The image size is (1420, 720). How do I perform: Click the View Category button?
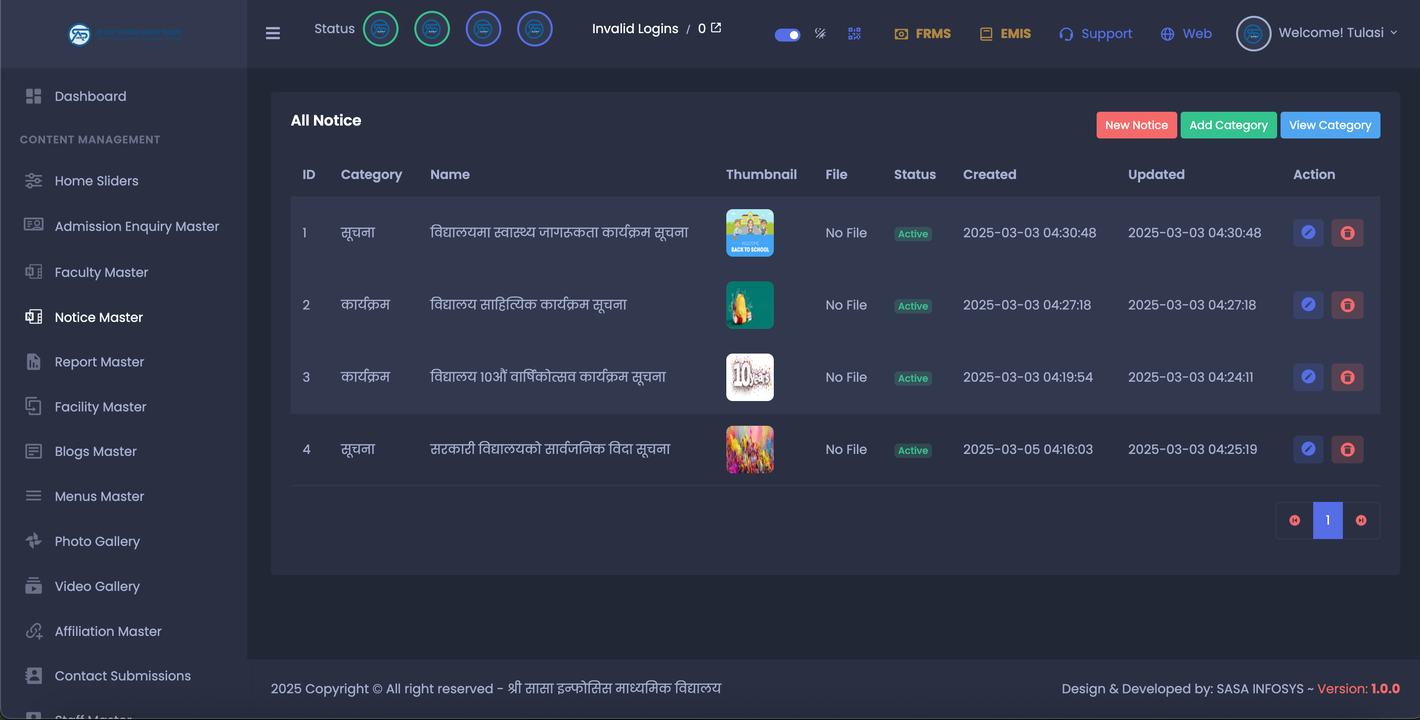tap(1329, 125)
